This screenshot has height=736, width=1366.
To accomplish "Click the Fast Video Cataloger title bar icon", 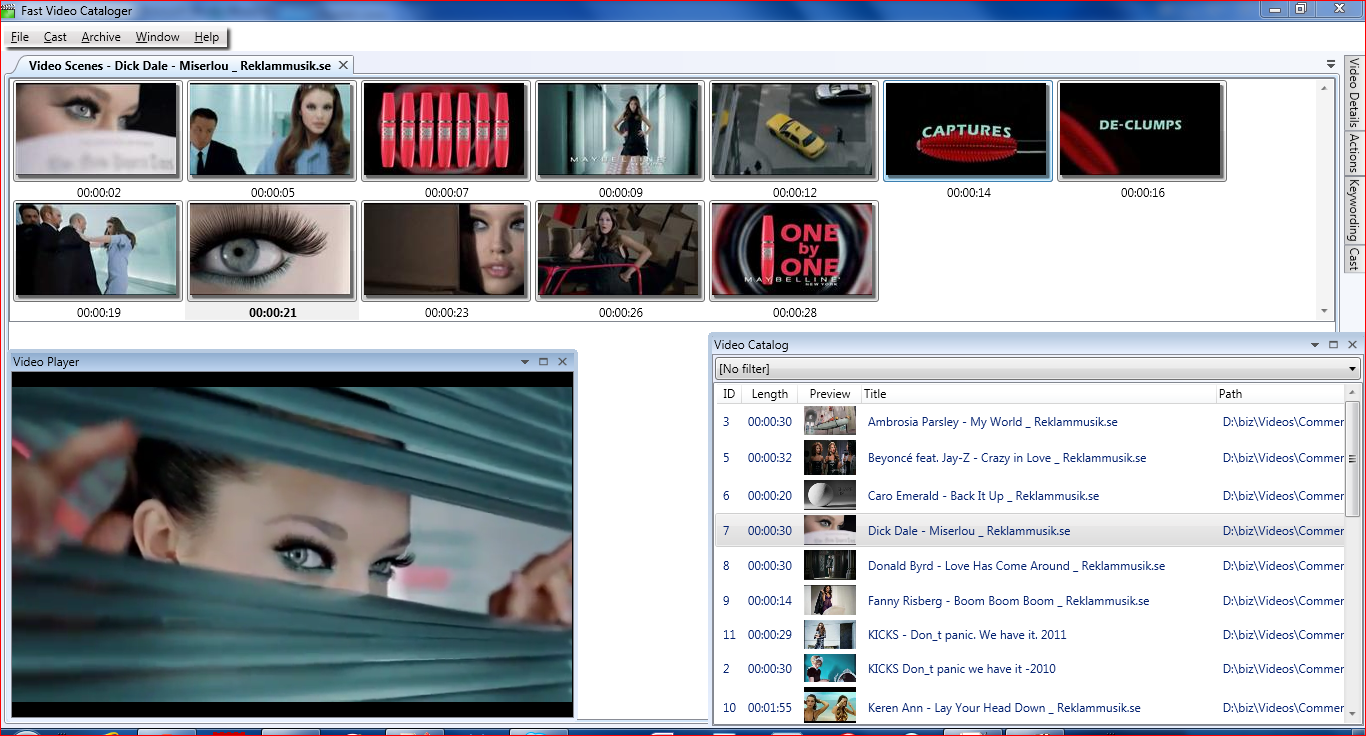I will [x=9, y=11].
